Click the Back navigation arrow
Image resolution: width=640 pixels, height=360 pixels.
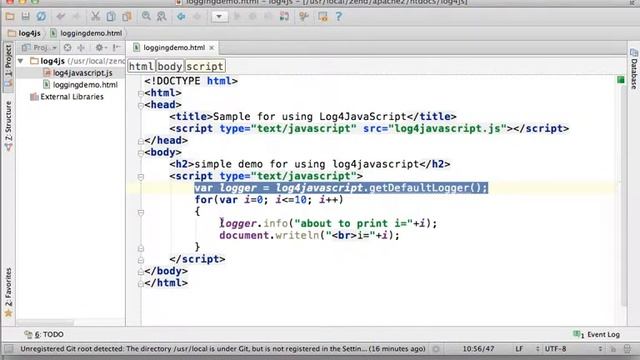181,16
